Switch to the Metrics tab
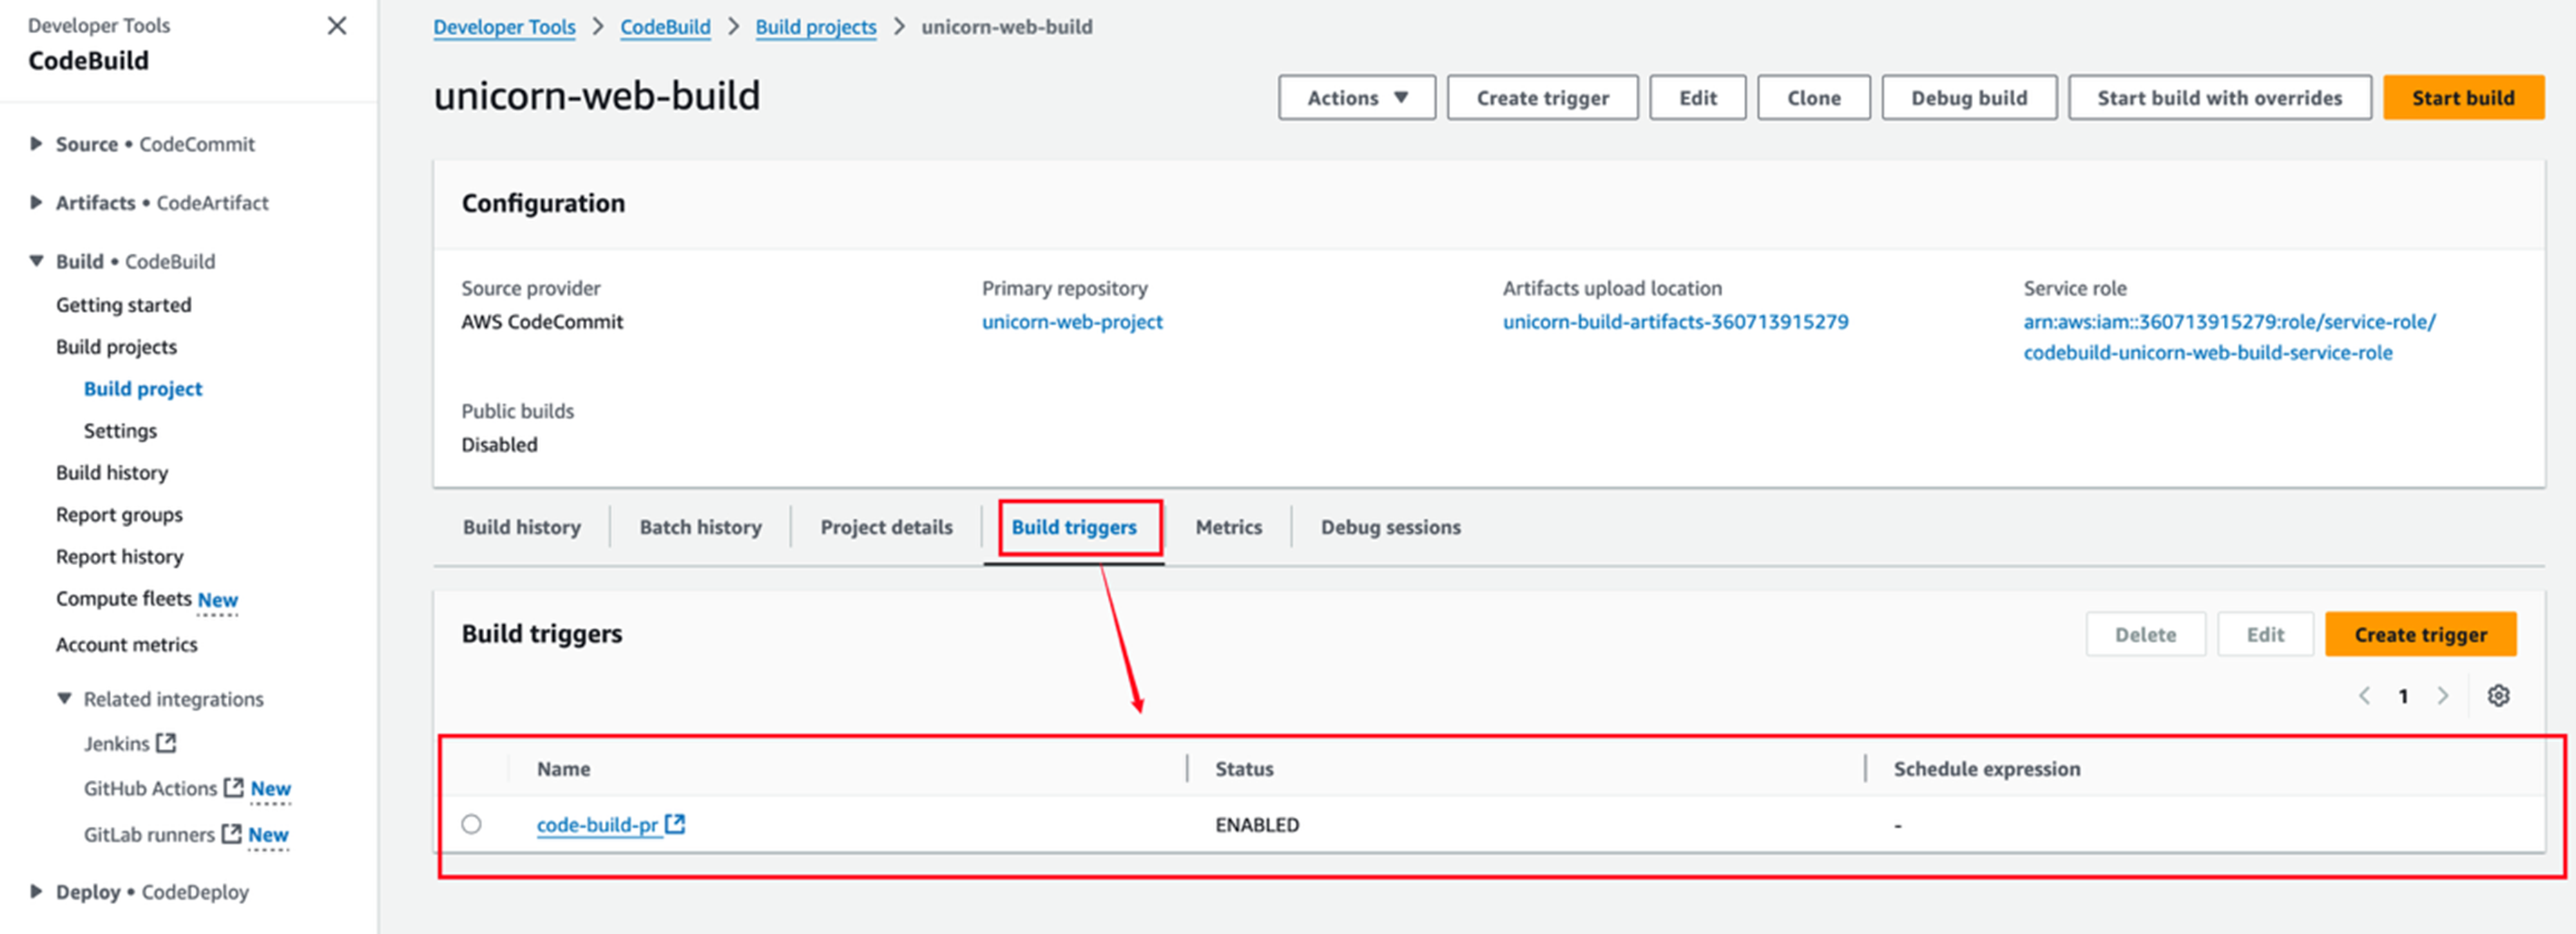This screenshot has height=934, width=2576. [x=1228, y=527]
